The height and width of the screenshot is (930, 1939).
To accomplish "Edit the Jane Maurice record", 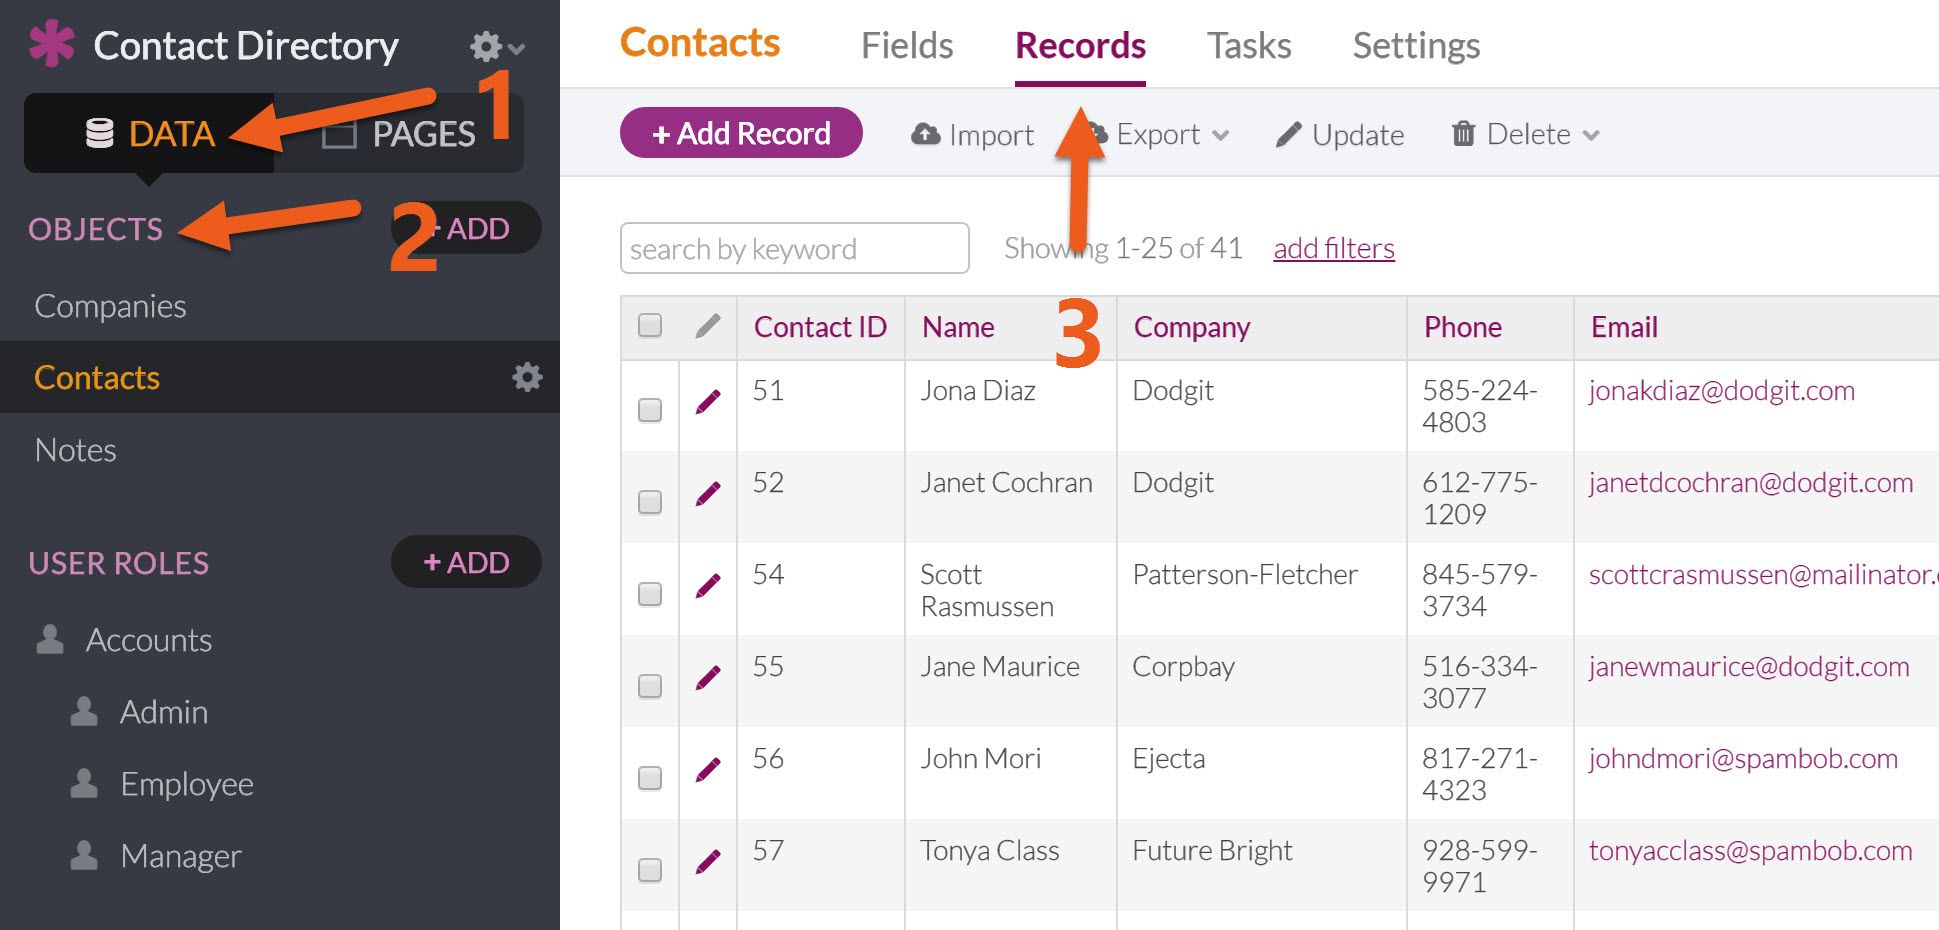I will tap(708, 678).
